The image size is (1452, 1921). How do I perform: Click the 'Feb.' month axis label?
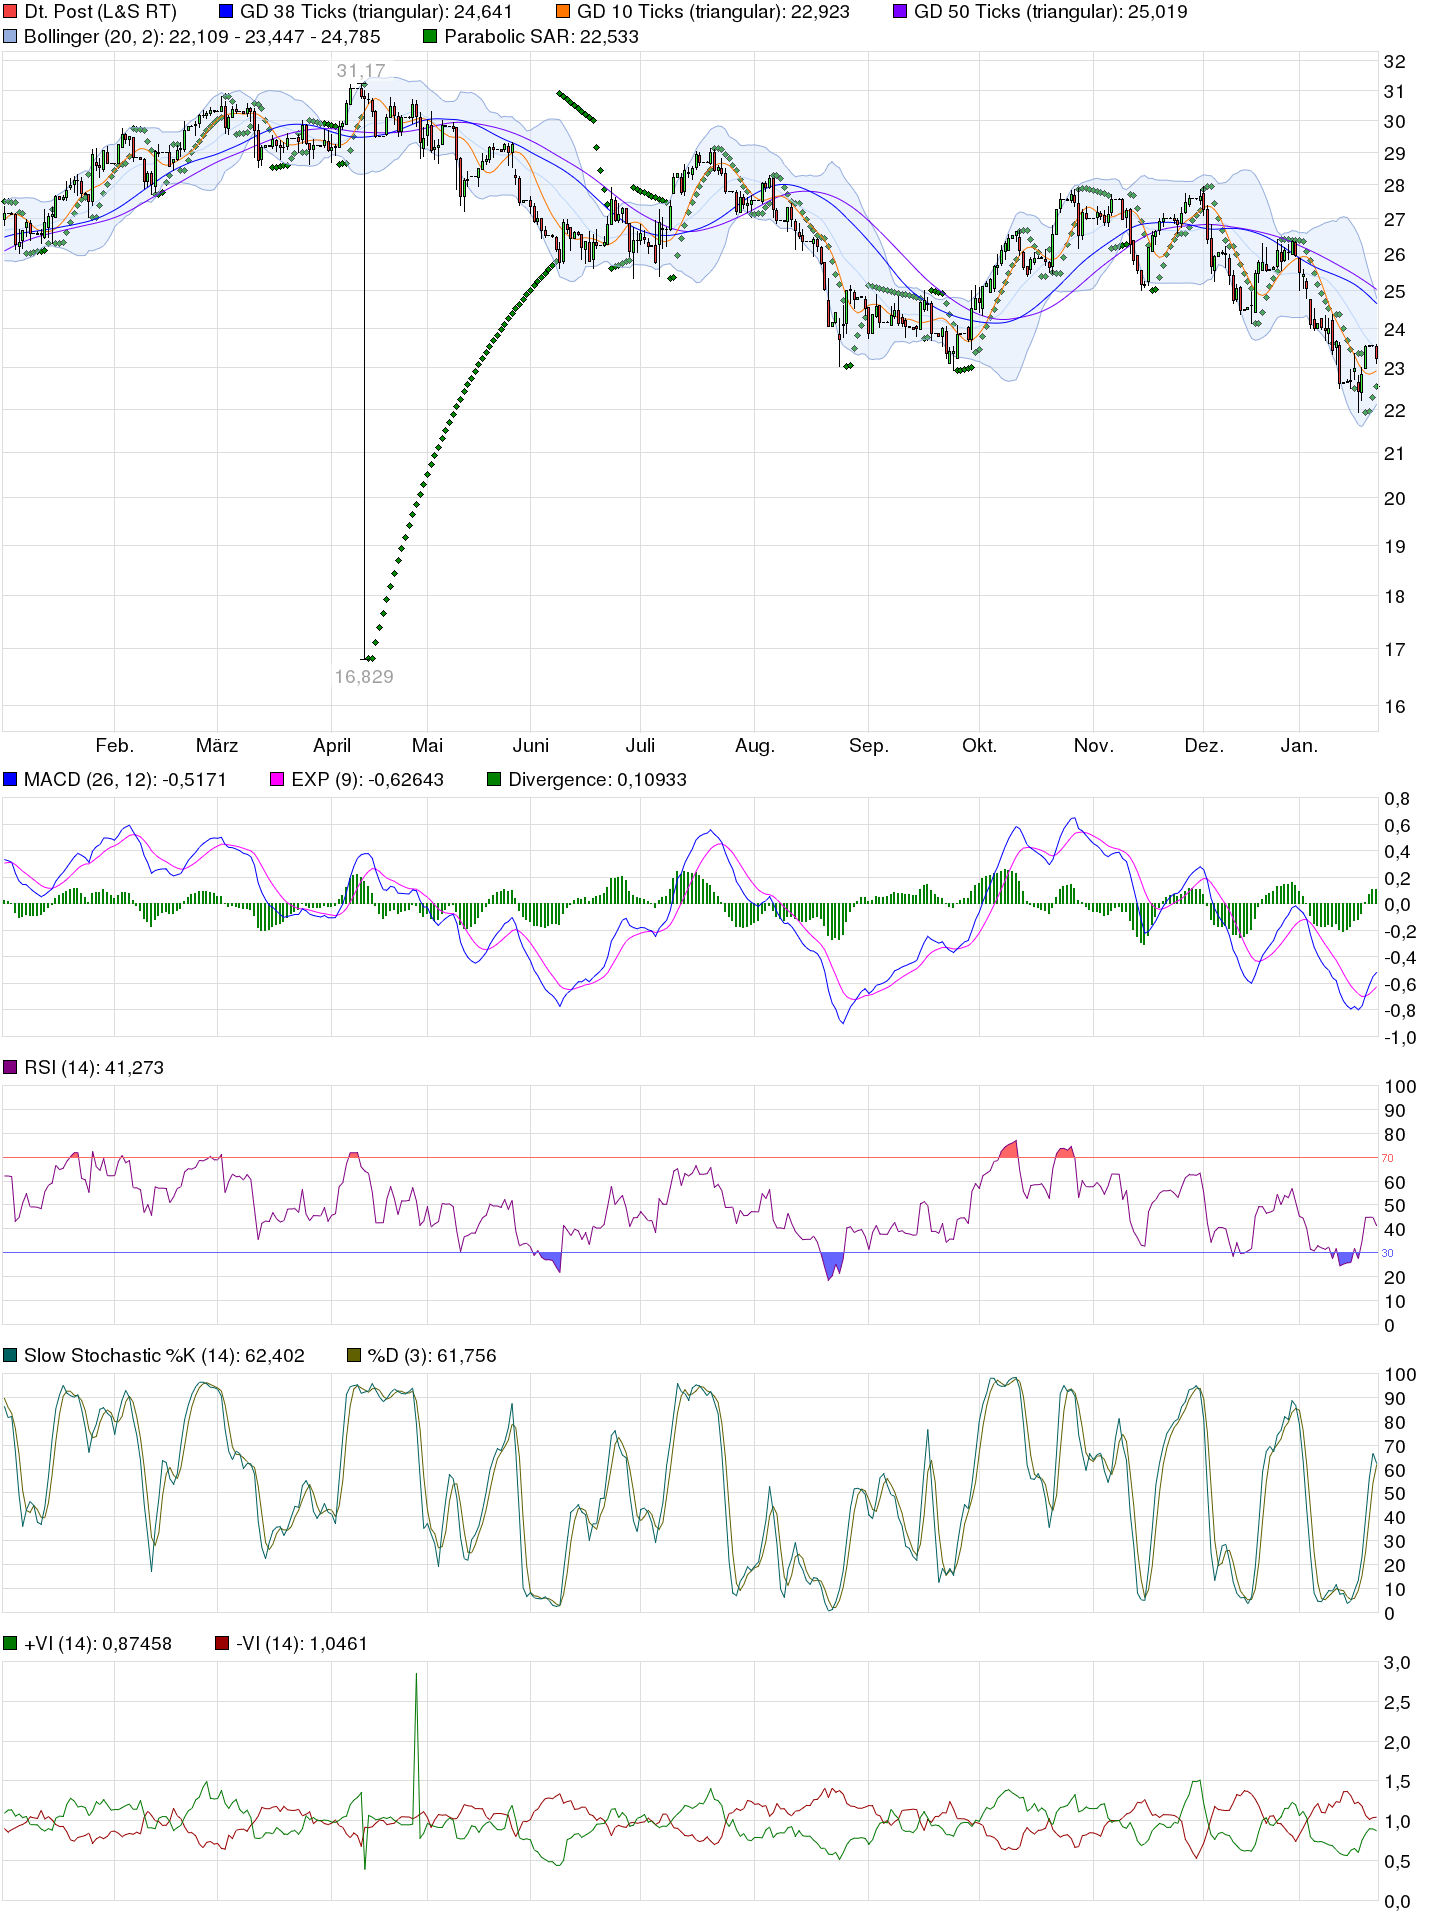[114, 745]
